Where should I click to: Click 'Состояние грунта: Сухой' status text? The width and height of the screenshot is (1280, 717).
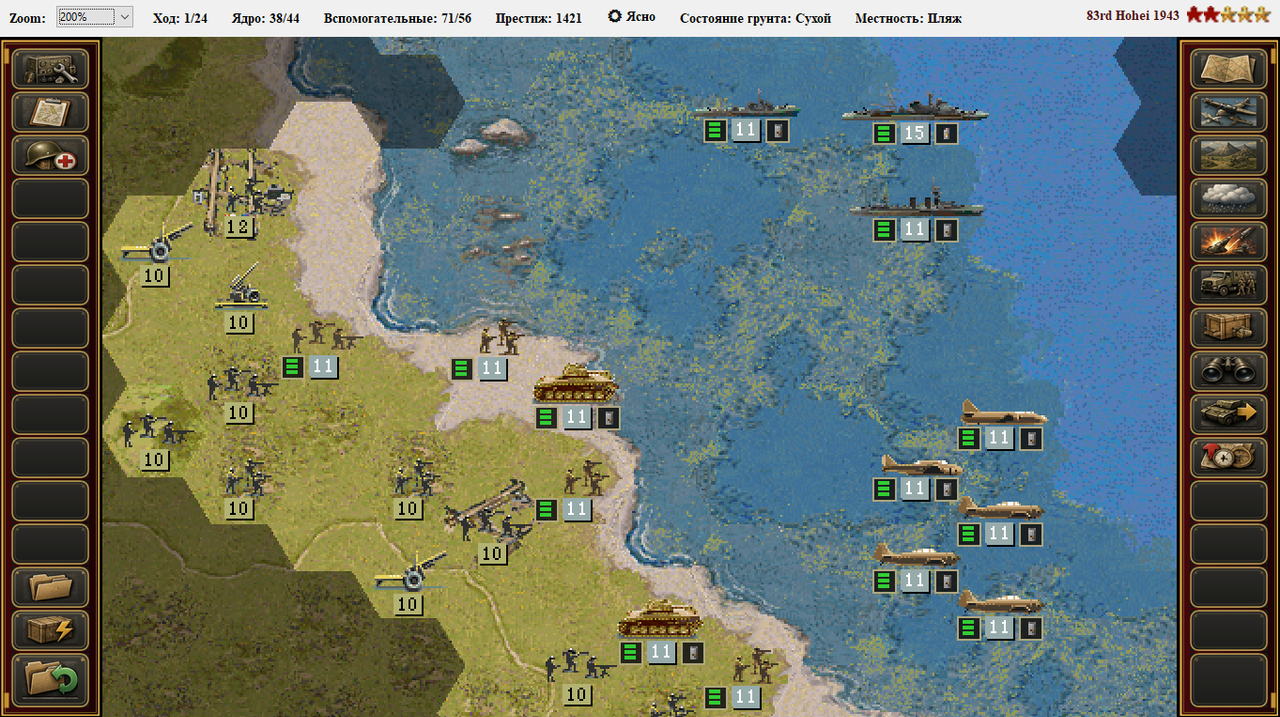tap(755, 18)
